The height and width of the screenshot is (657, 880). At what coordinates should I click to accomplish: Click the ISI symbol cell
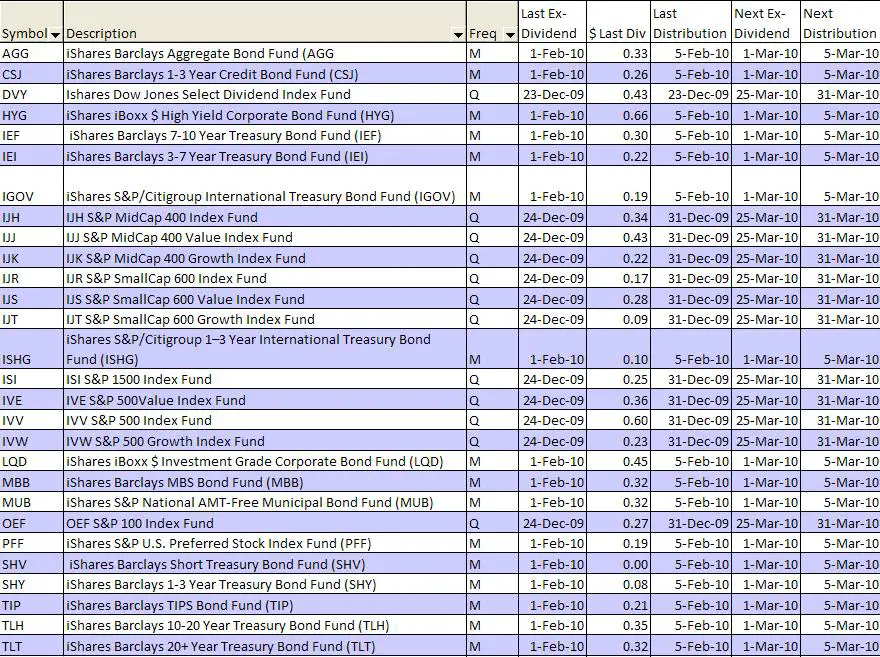(32, 379)
